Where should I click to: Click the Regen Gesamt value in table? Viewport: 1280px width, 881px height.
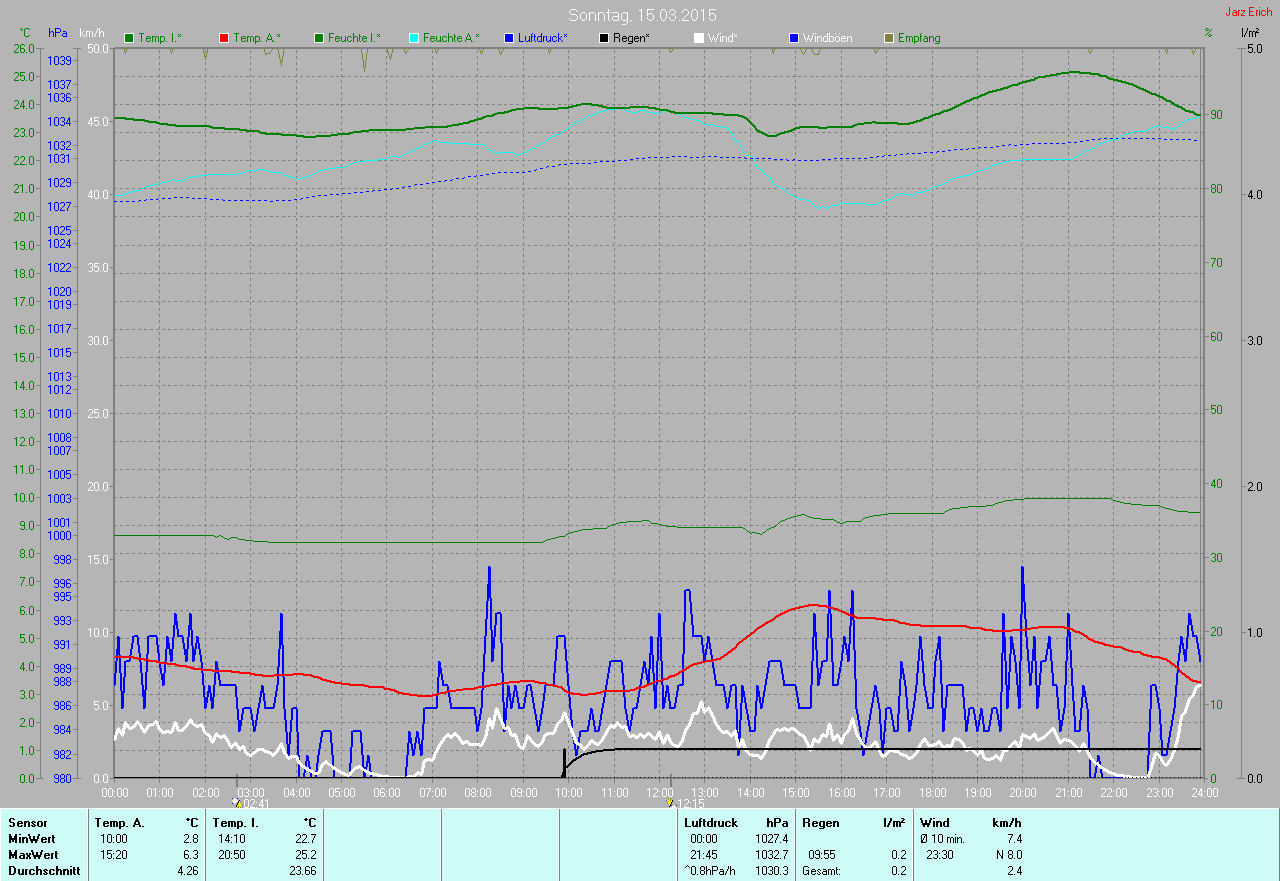(898, 871)
